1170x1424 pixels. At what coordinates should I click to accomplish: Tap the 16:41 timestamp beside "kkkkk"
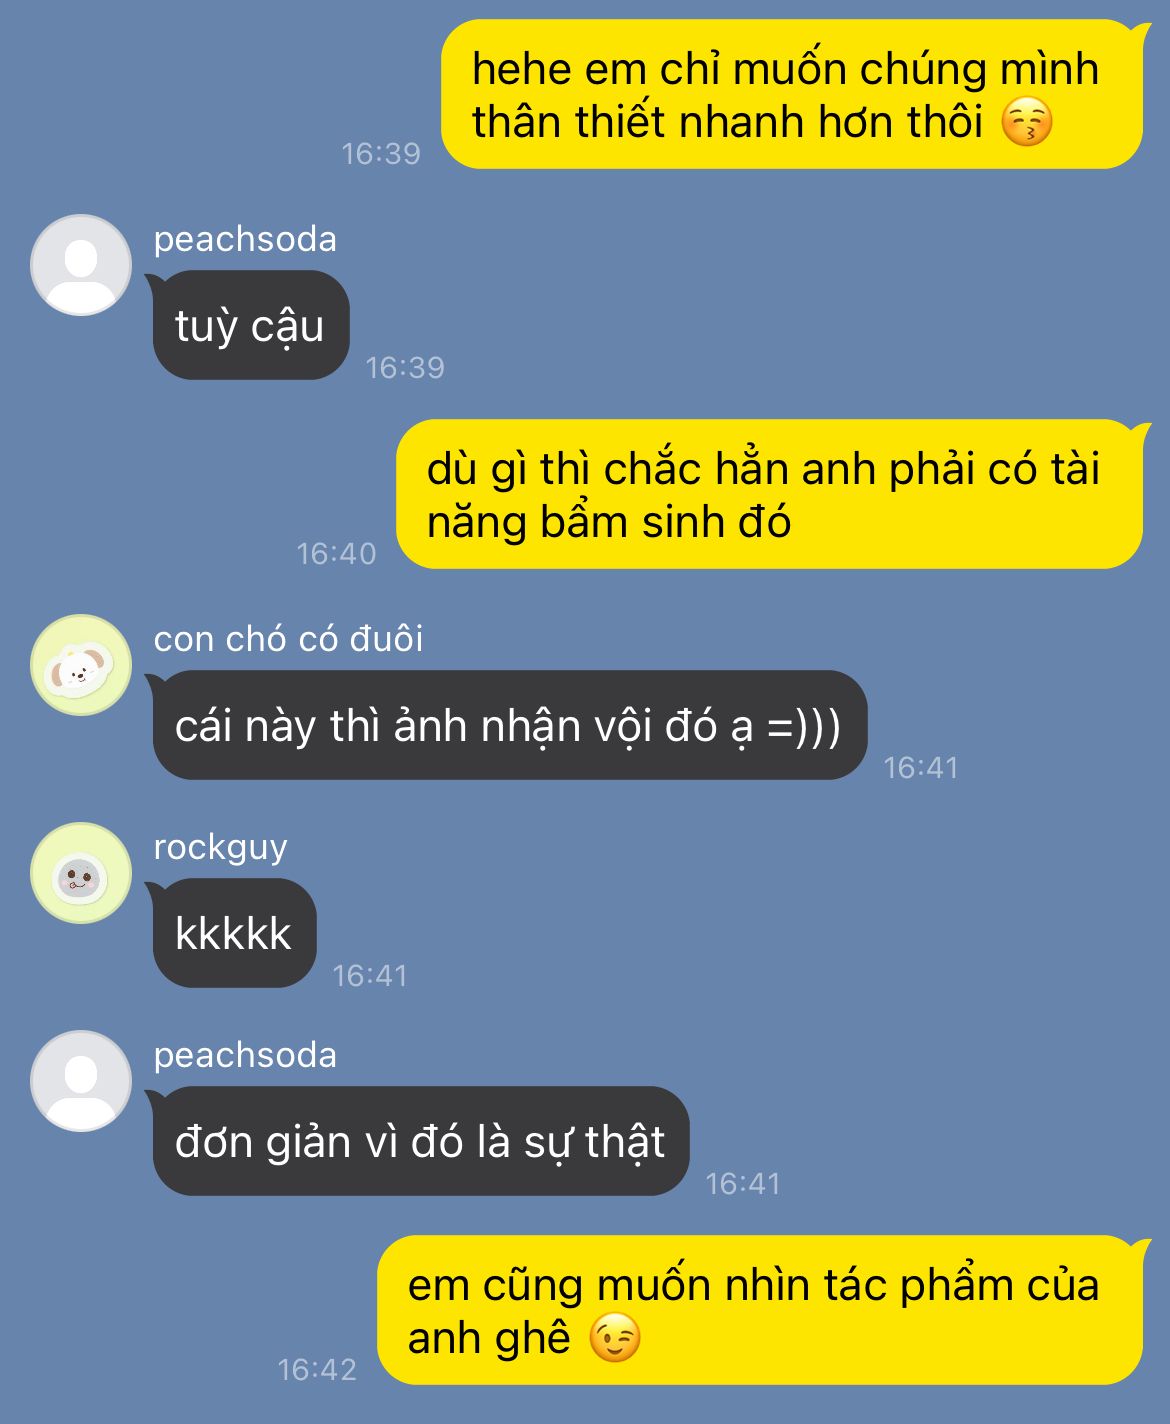click(370, 975)
